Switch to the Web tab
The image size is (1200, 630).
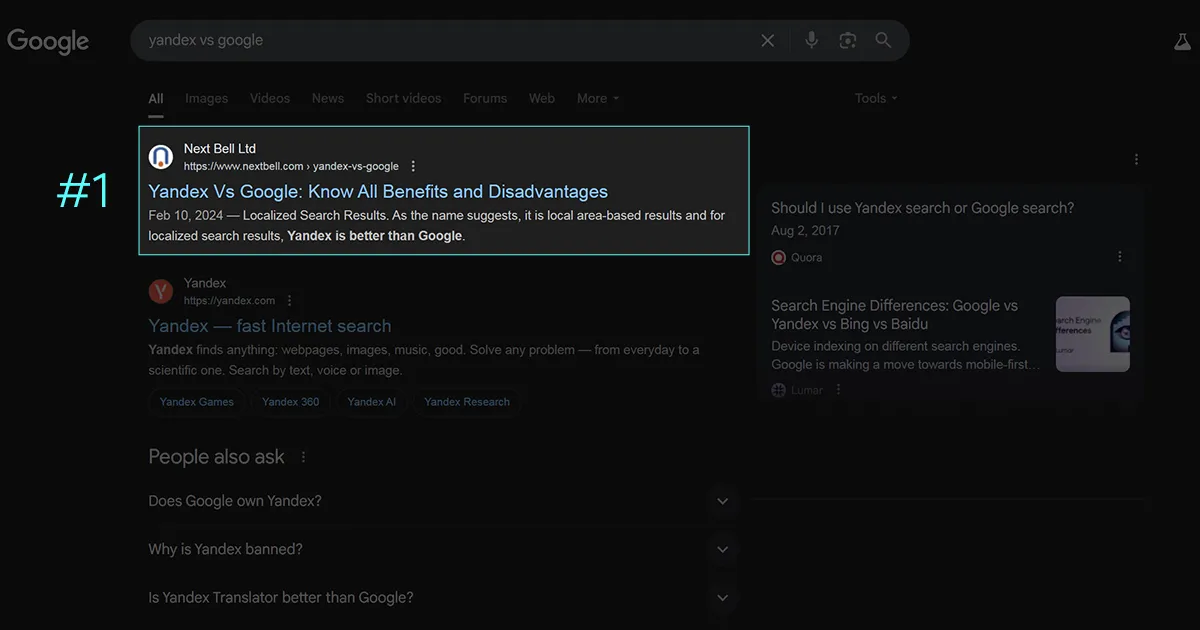542,98
